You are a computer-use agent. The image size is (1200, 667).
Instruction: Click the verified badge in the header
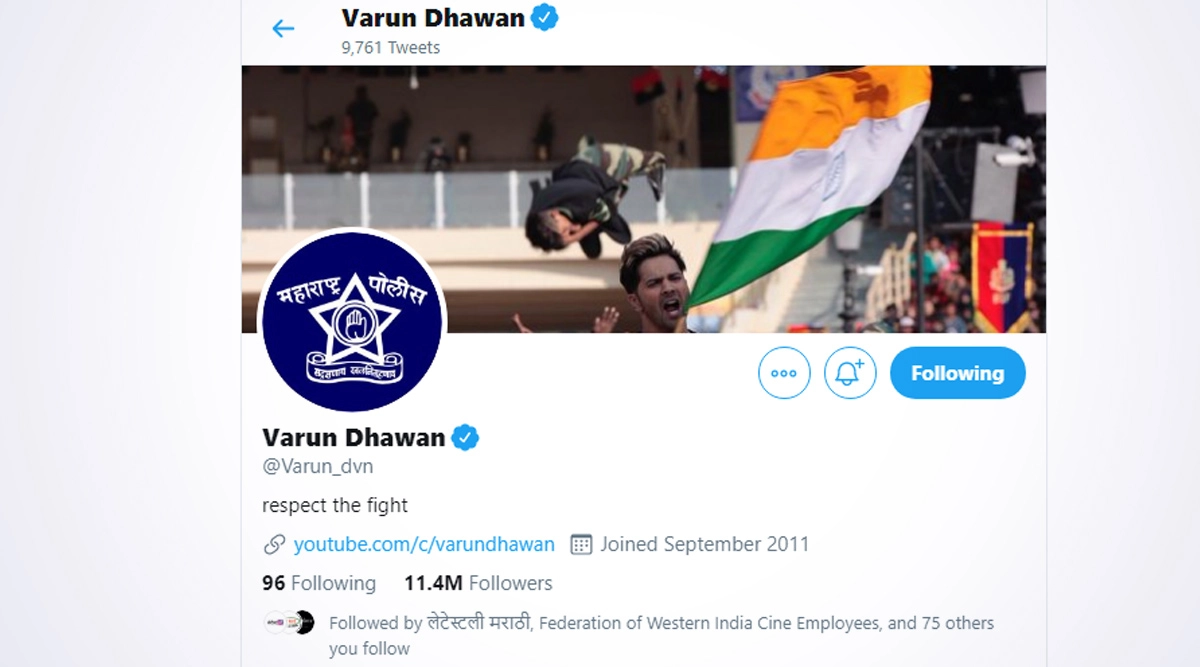click(544, 17)
